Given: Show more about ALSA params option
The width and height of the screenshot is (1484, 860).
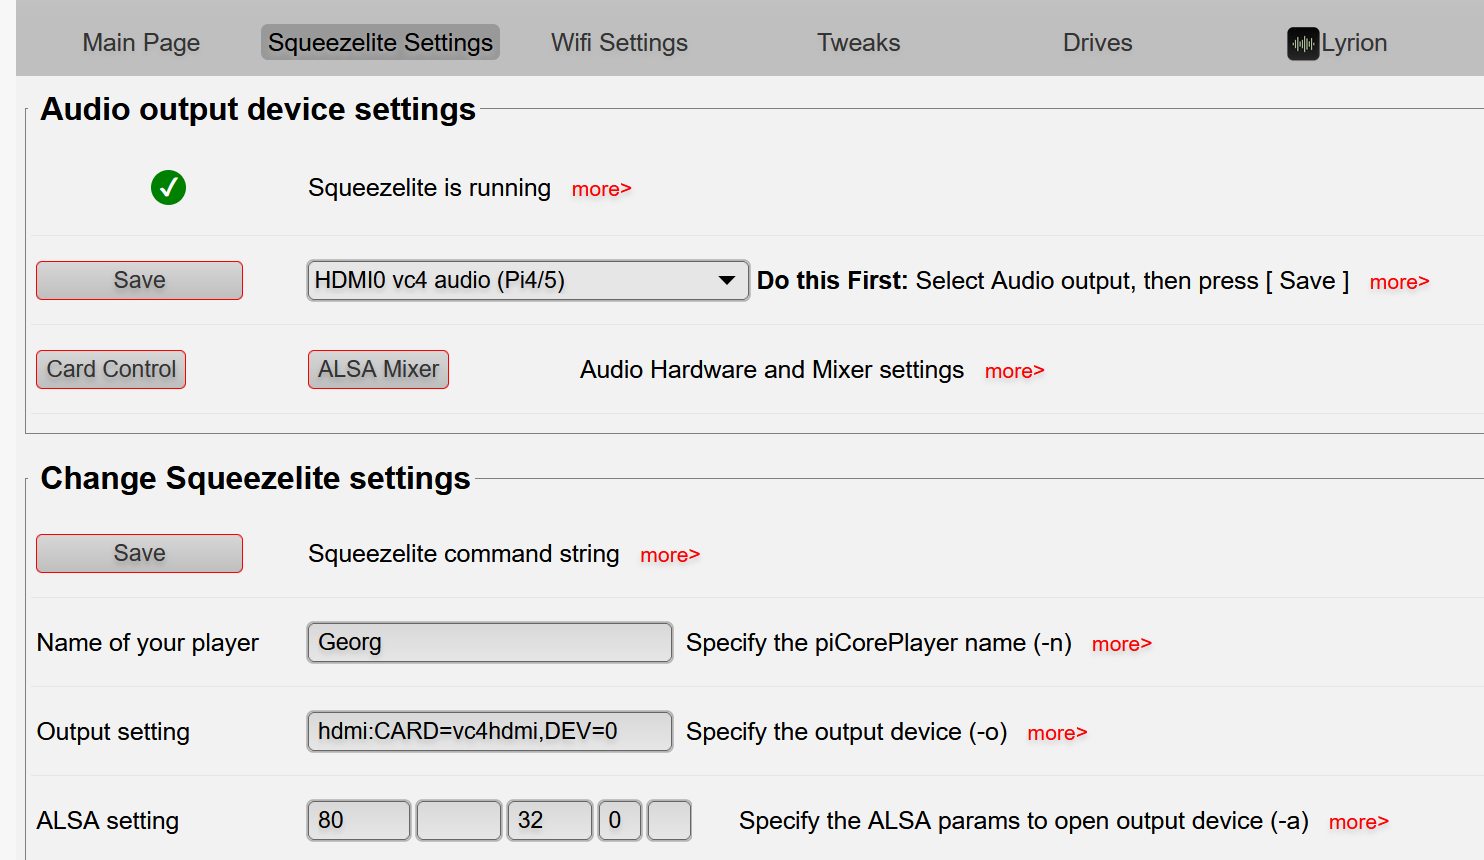Looking at the screenshot, I should (x=1358, y=822).
